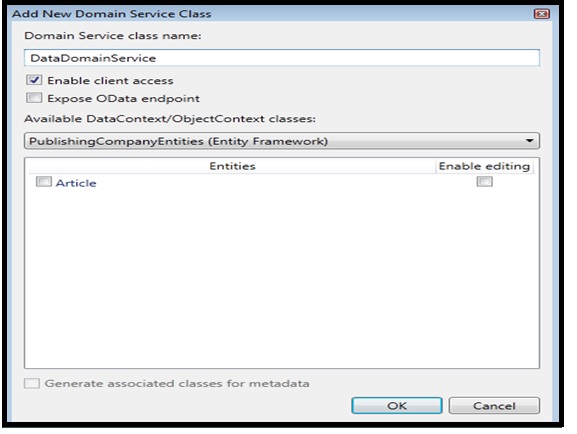Viewport: 577px width, 434px height.
Task: Click the Domain Service class name label
Action: coord(113,36)
